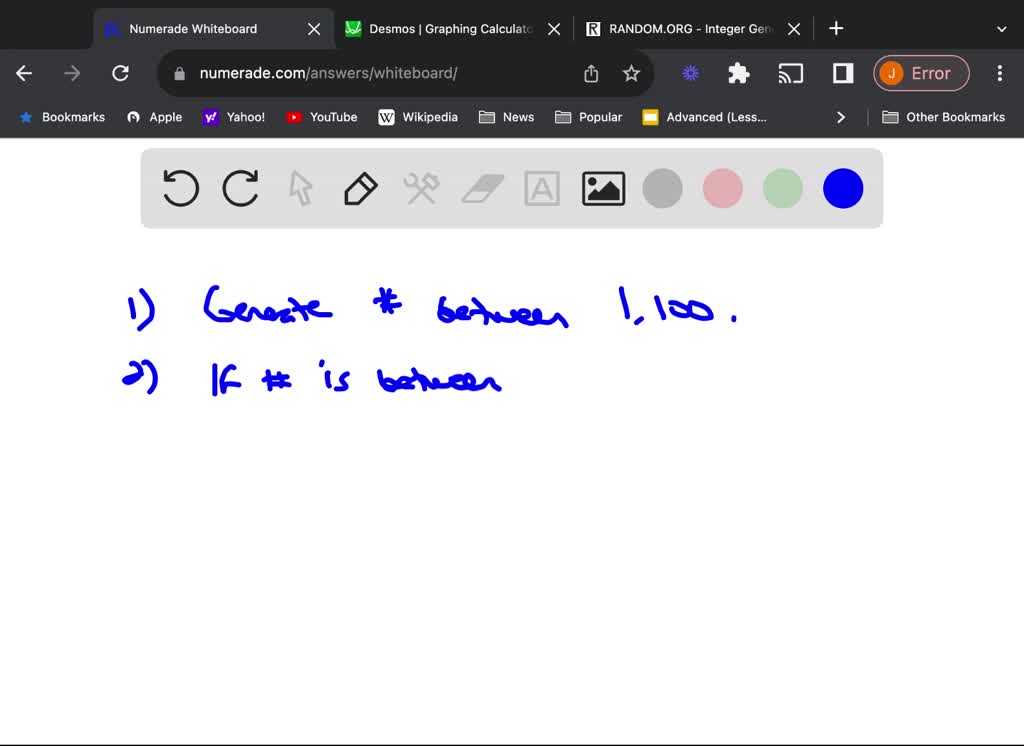Select the Pen drawing tool
Viewport: 1024px width, 746px height.
pyautogui.click(x=361, y=188)
